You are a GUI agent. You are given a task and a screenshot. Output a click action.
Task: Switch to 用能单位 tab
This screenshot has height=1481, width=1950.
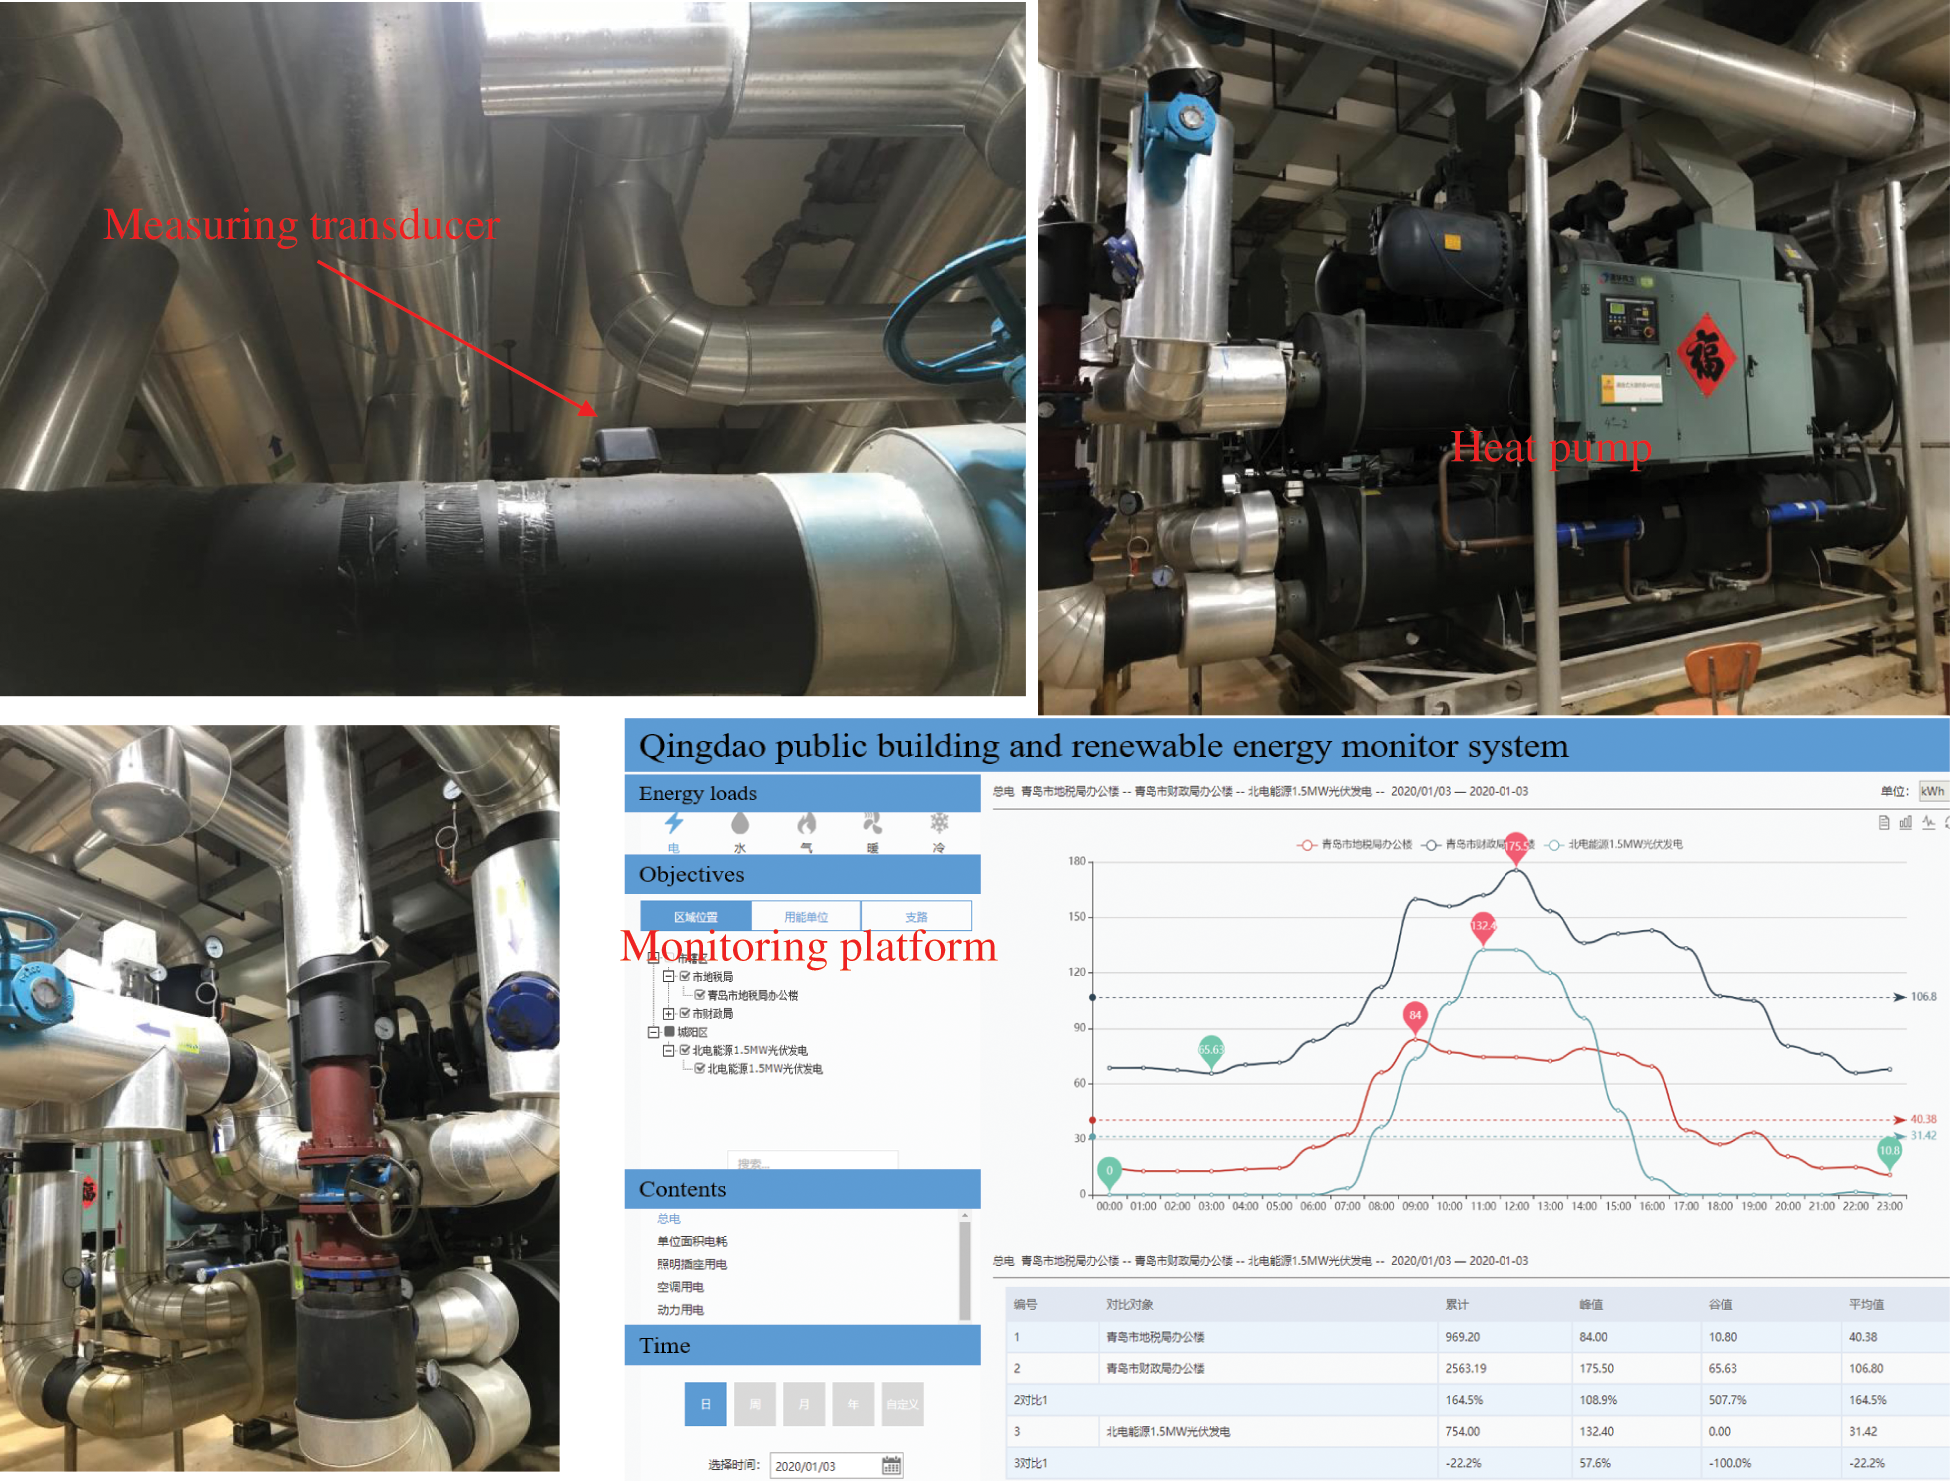(805, 916)
